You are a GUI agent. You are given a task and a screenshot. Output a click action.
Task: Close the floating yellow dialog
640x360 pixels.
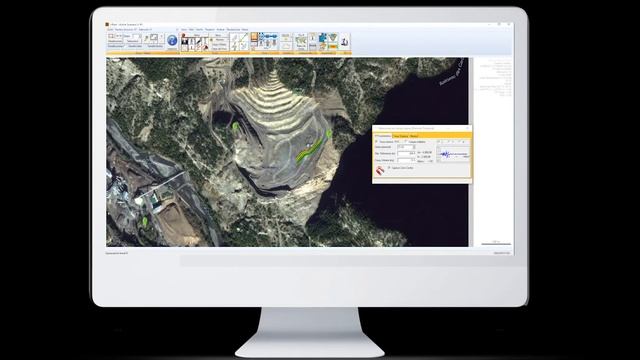(x=467, y=128)
